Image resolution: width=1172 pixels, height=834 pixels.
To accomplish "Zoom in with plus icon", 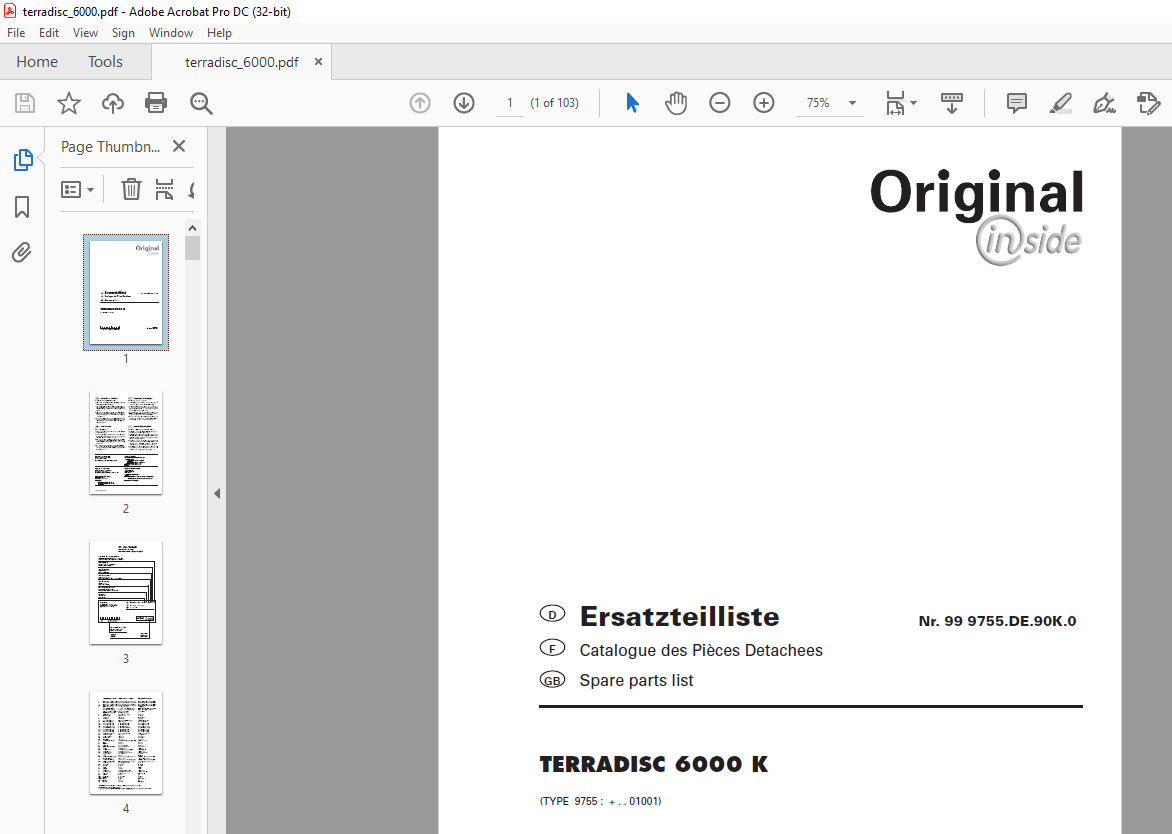I will coord(764,103).
